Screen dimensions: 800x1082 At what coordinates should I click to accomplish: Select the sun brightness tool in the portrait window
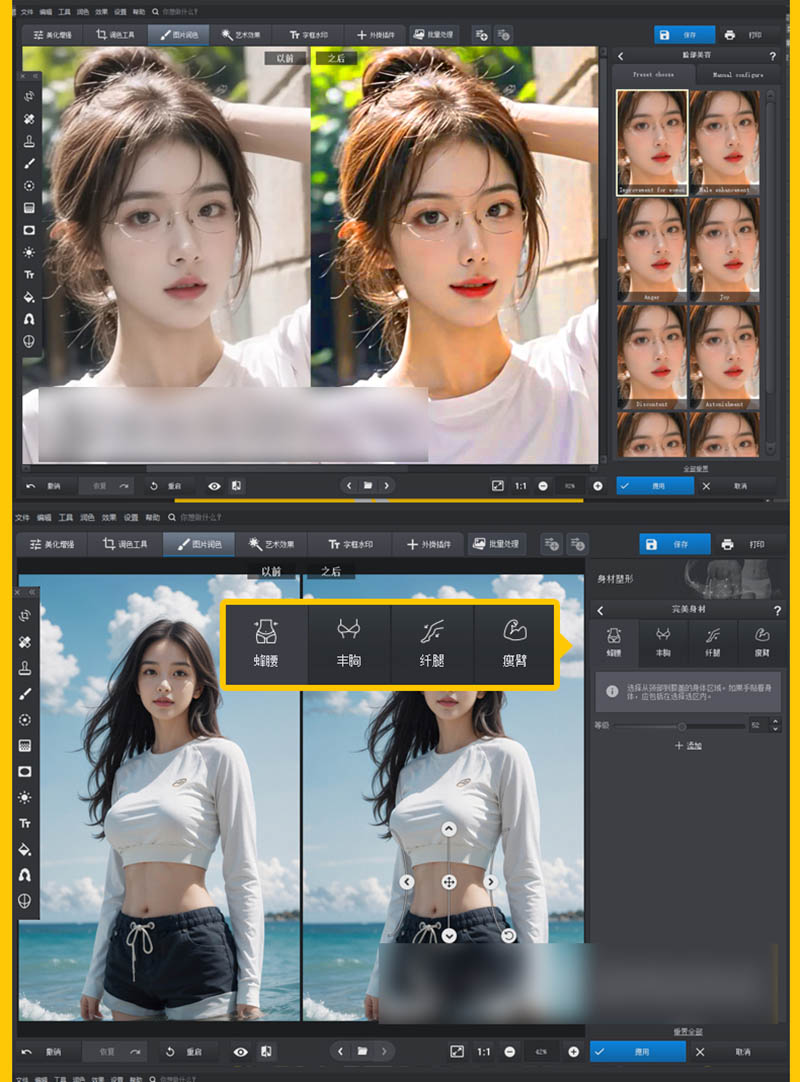(29, 253)
